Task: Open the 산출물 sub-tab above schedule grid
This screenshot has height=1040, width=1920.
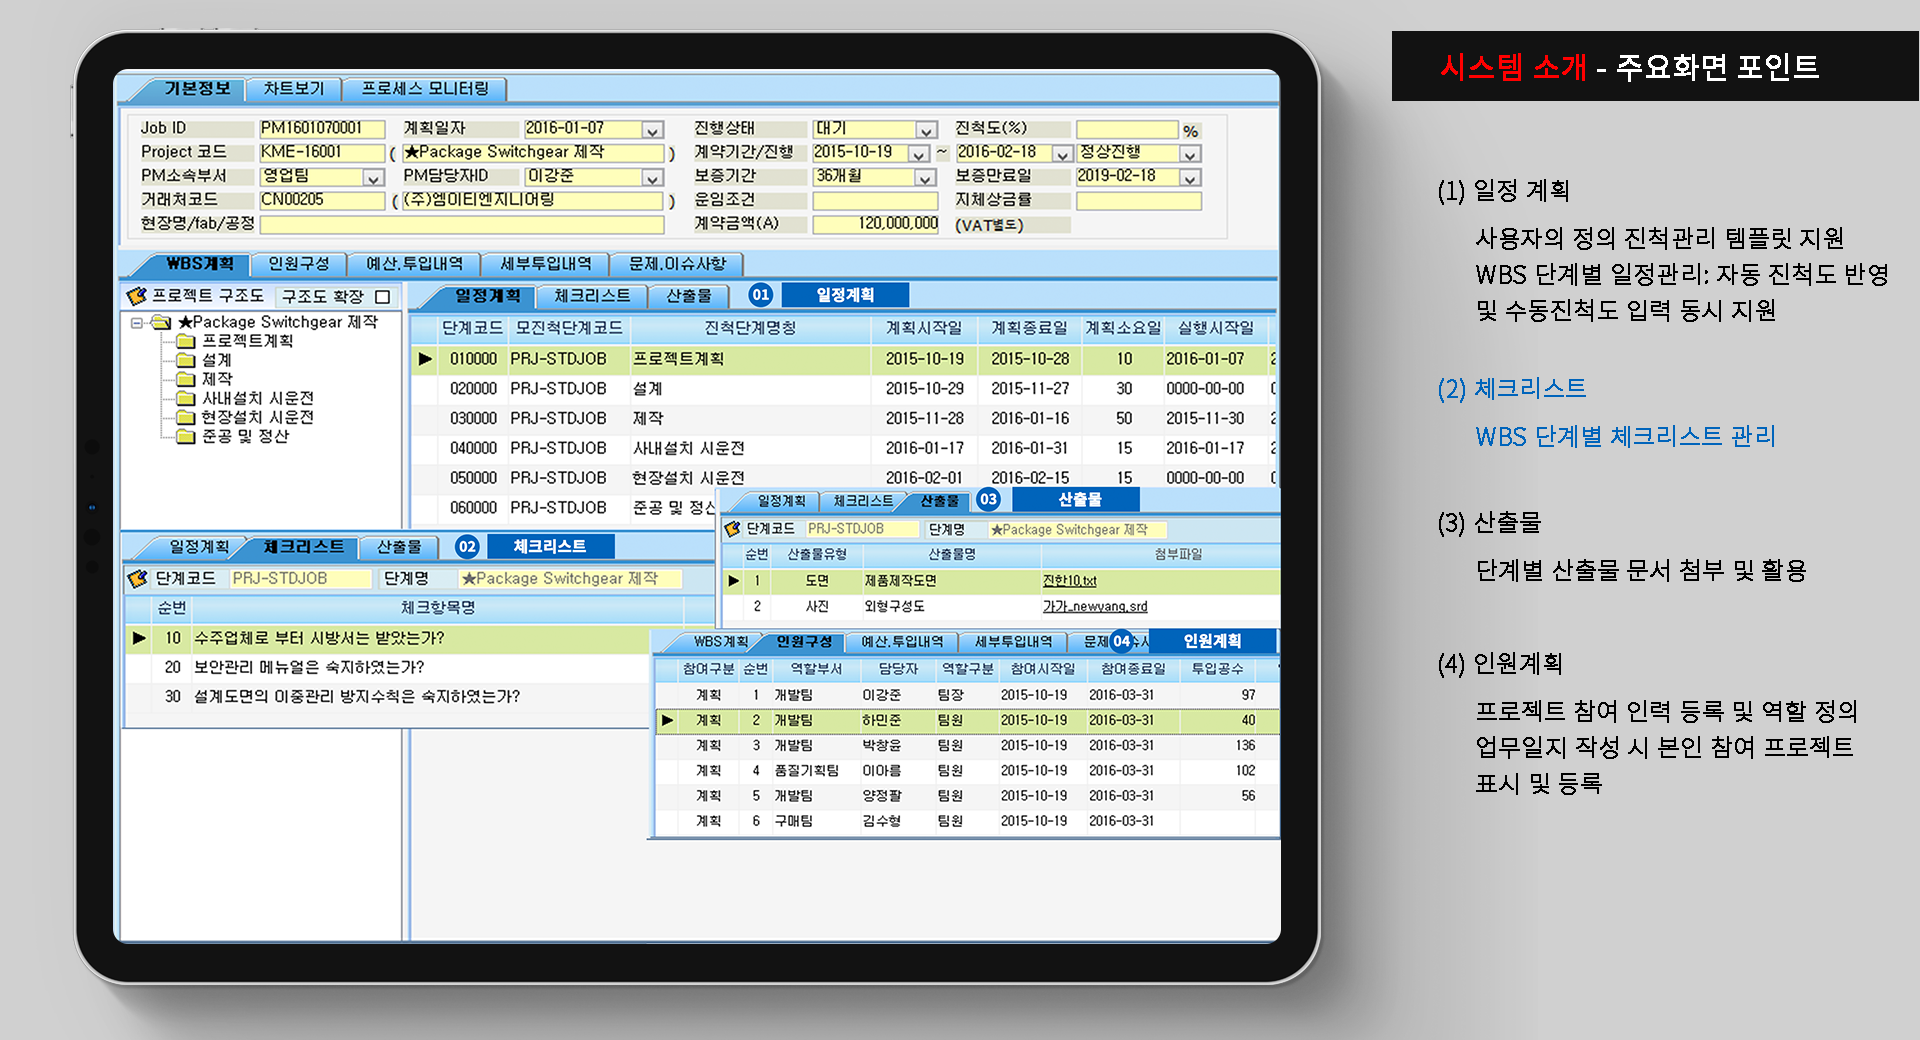Action: (x=689, y=296)
